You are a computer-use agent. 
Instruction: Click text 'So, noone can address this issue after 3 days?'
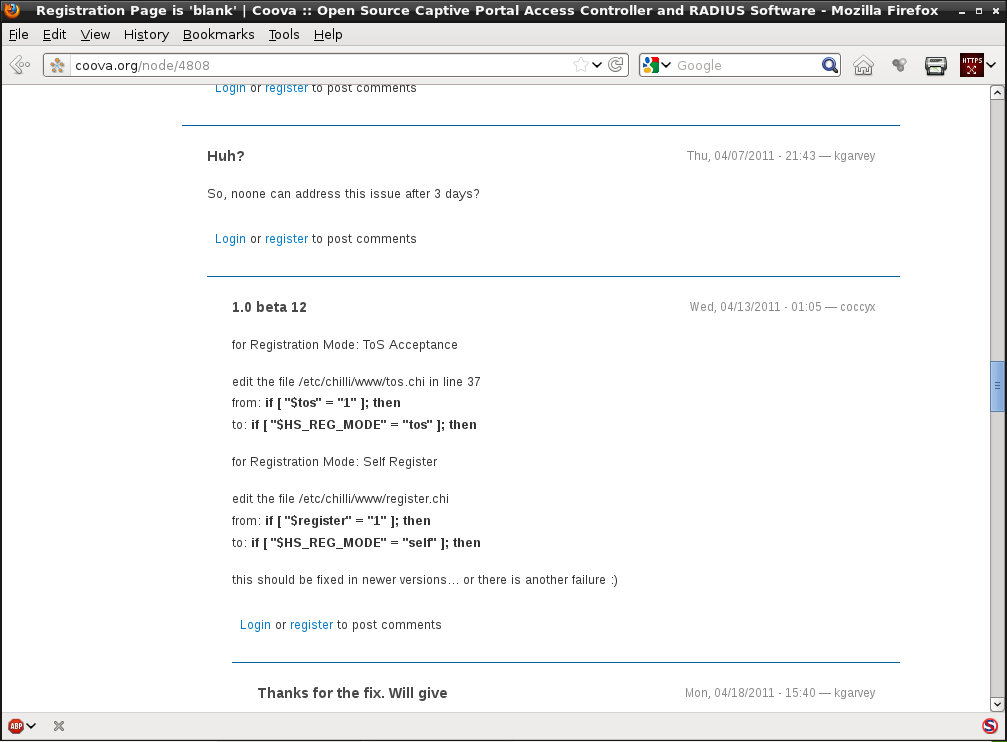pyautogui.click(x=343, y=194)
